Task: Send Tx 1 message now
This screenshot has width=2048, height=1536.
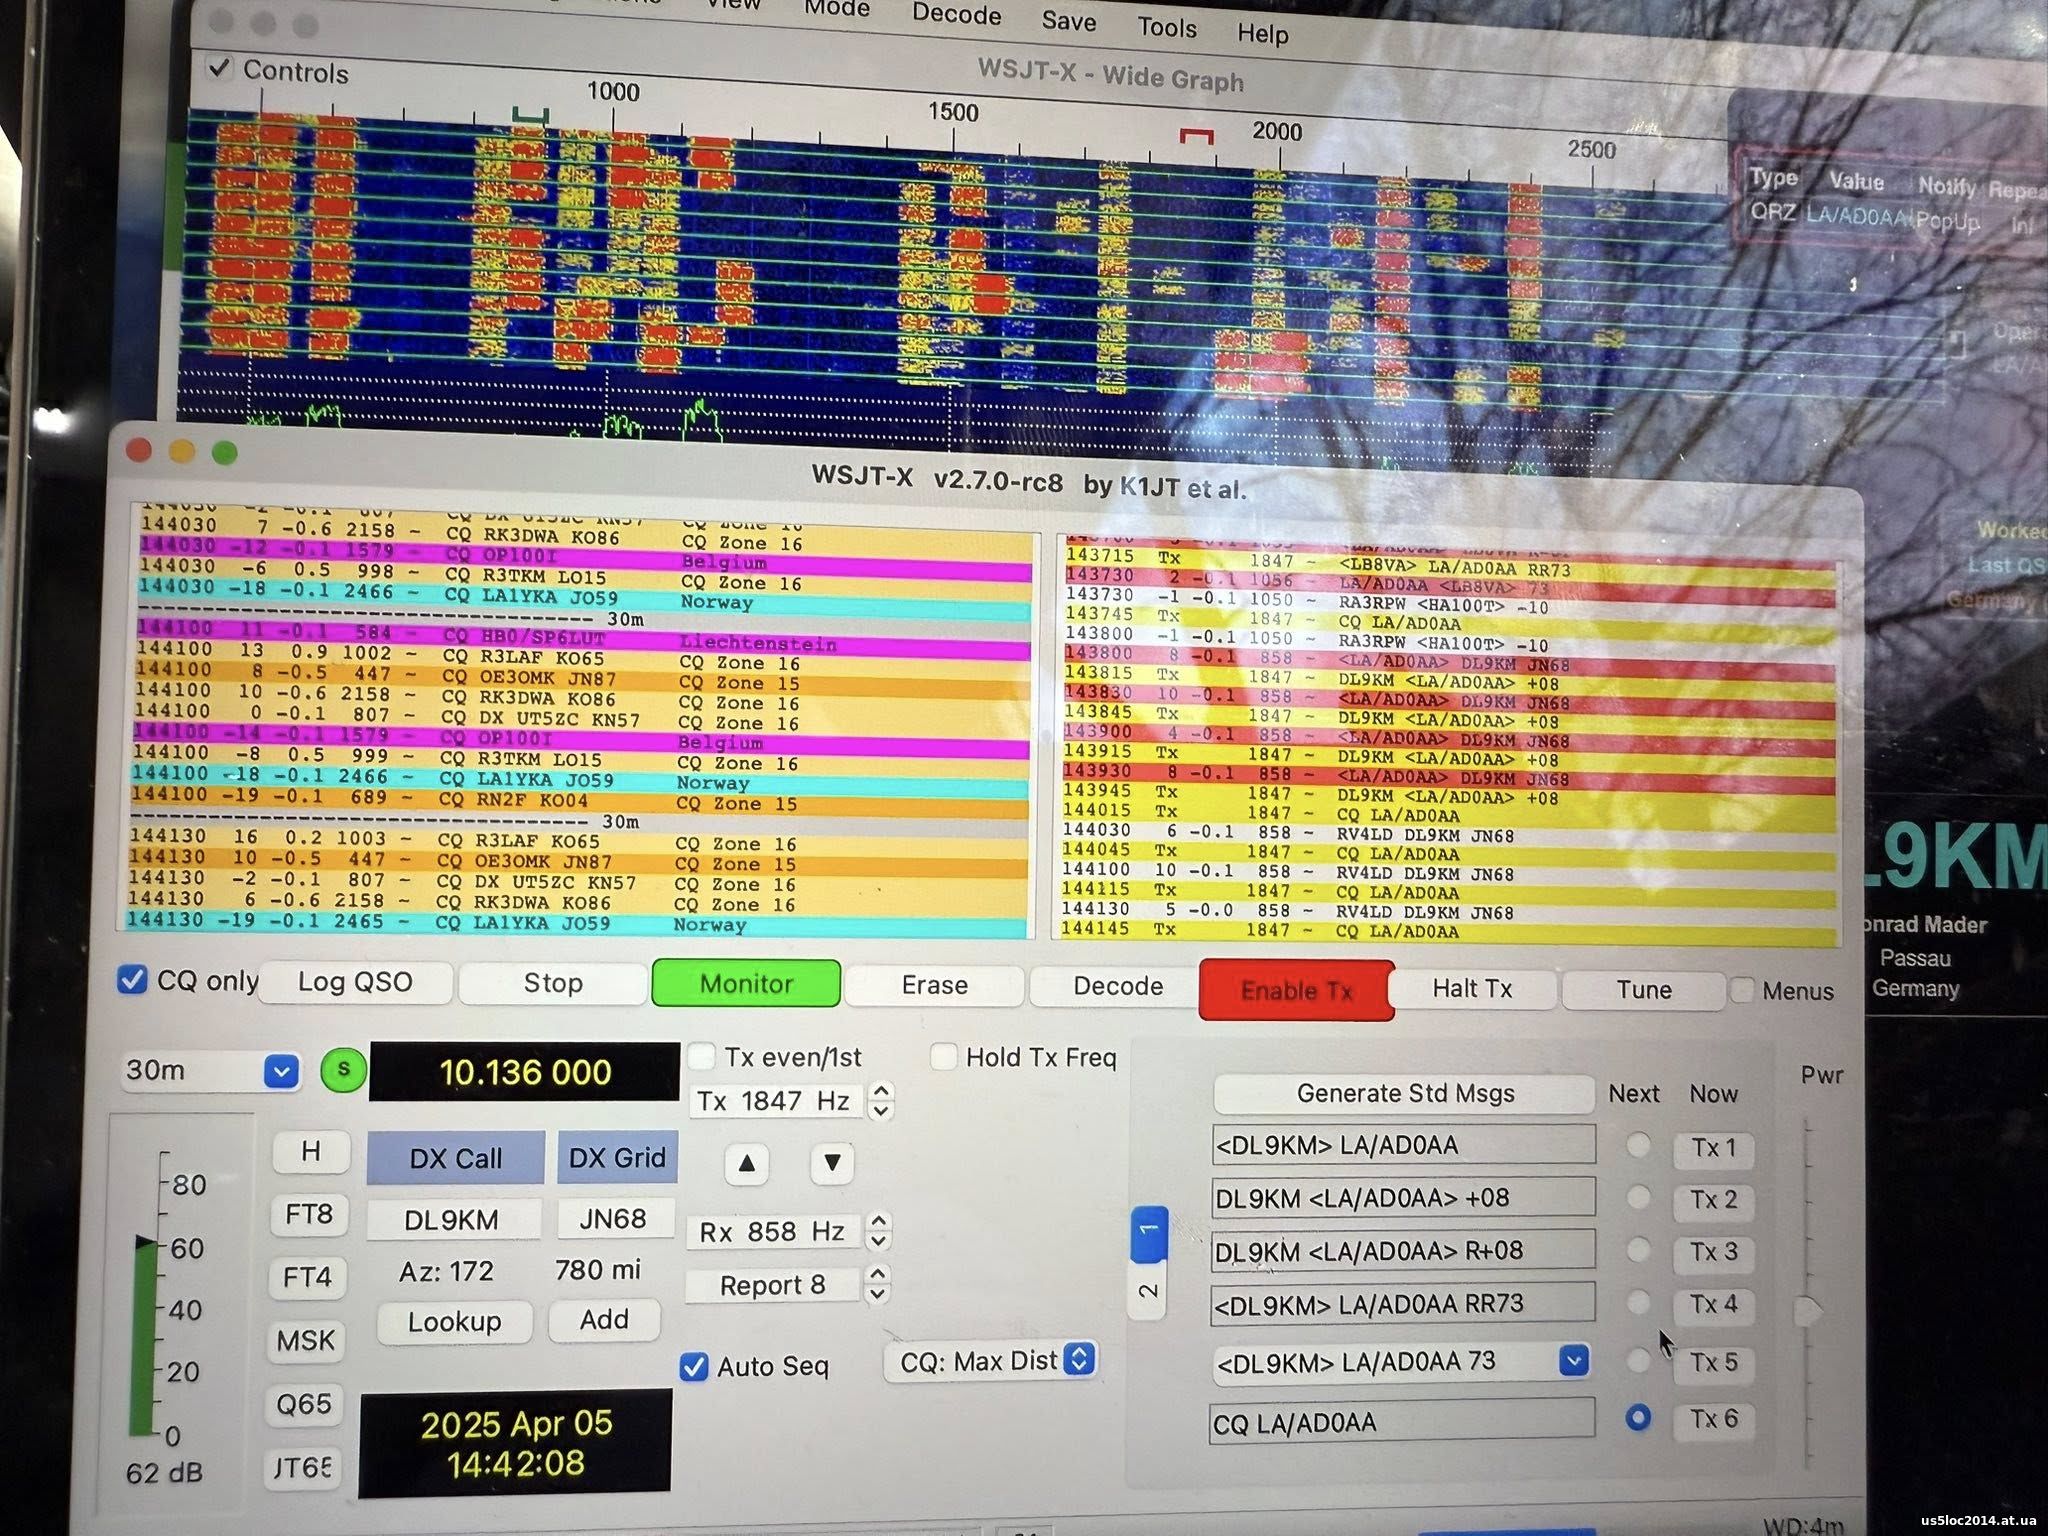Action: tap(1713, 1147)
